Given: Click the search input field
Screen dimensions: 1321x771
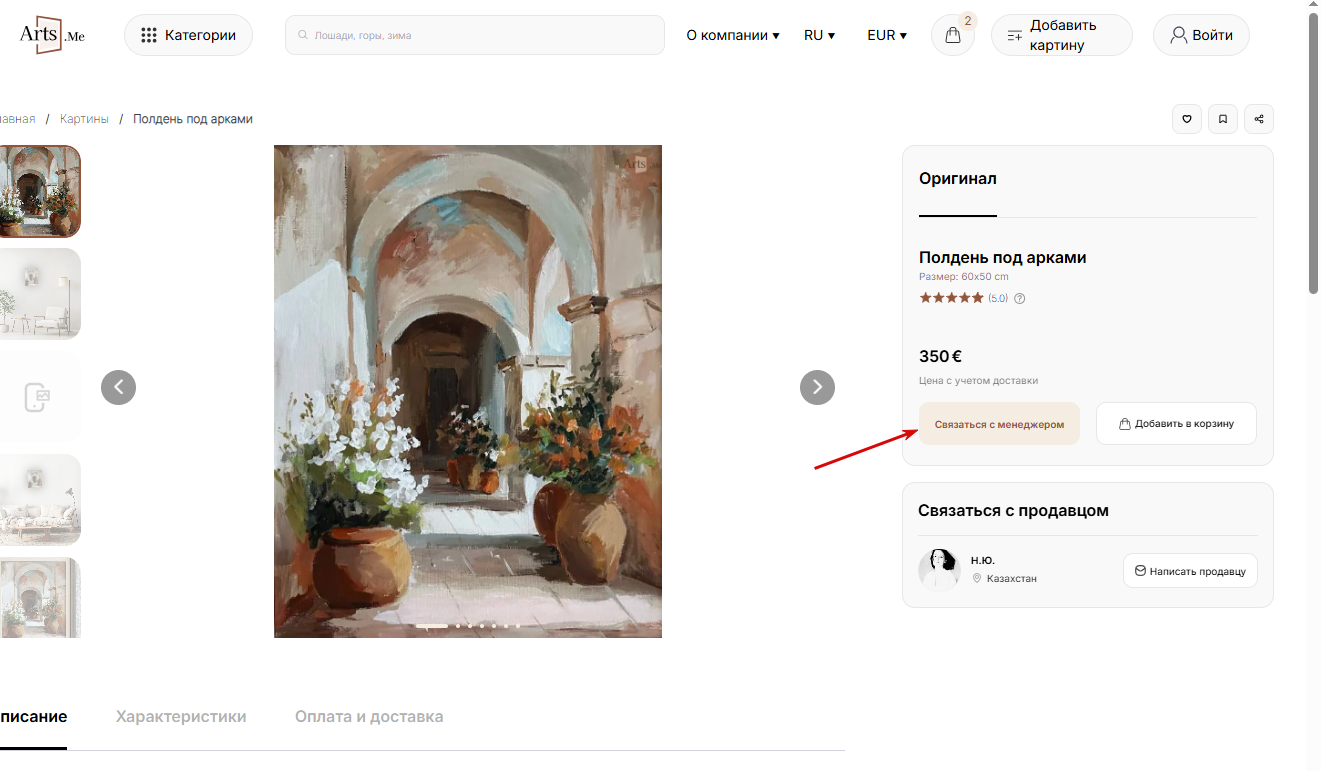Looking at the screenshot, I should (475, 35).
